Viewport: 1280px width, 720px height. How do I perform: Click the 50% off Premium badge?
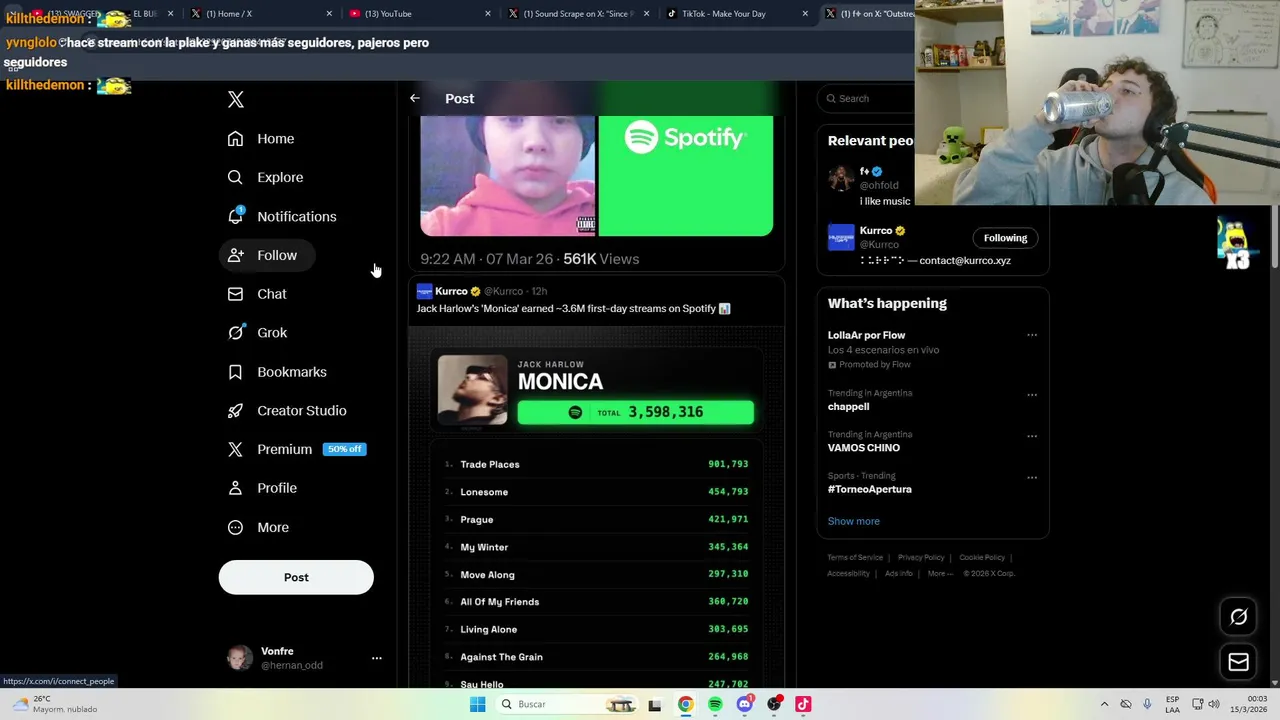pos(345,449)
